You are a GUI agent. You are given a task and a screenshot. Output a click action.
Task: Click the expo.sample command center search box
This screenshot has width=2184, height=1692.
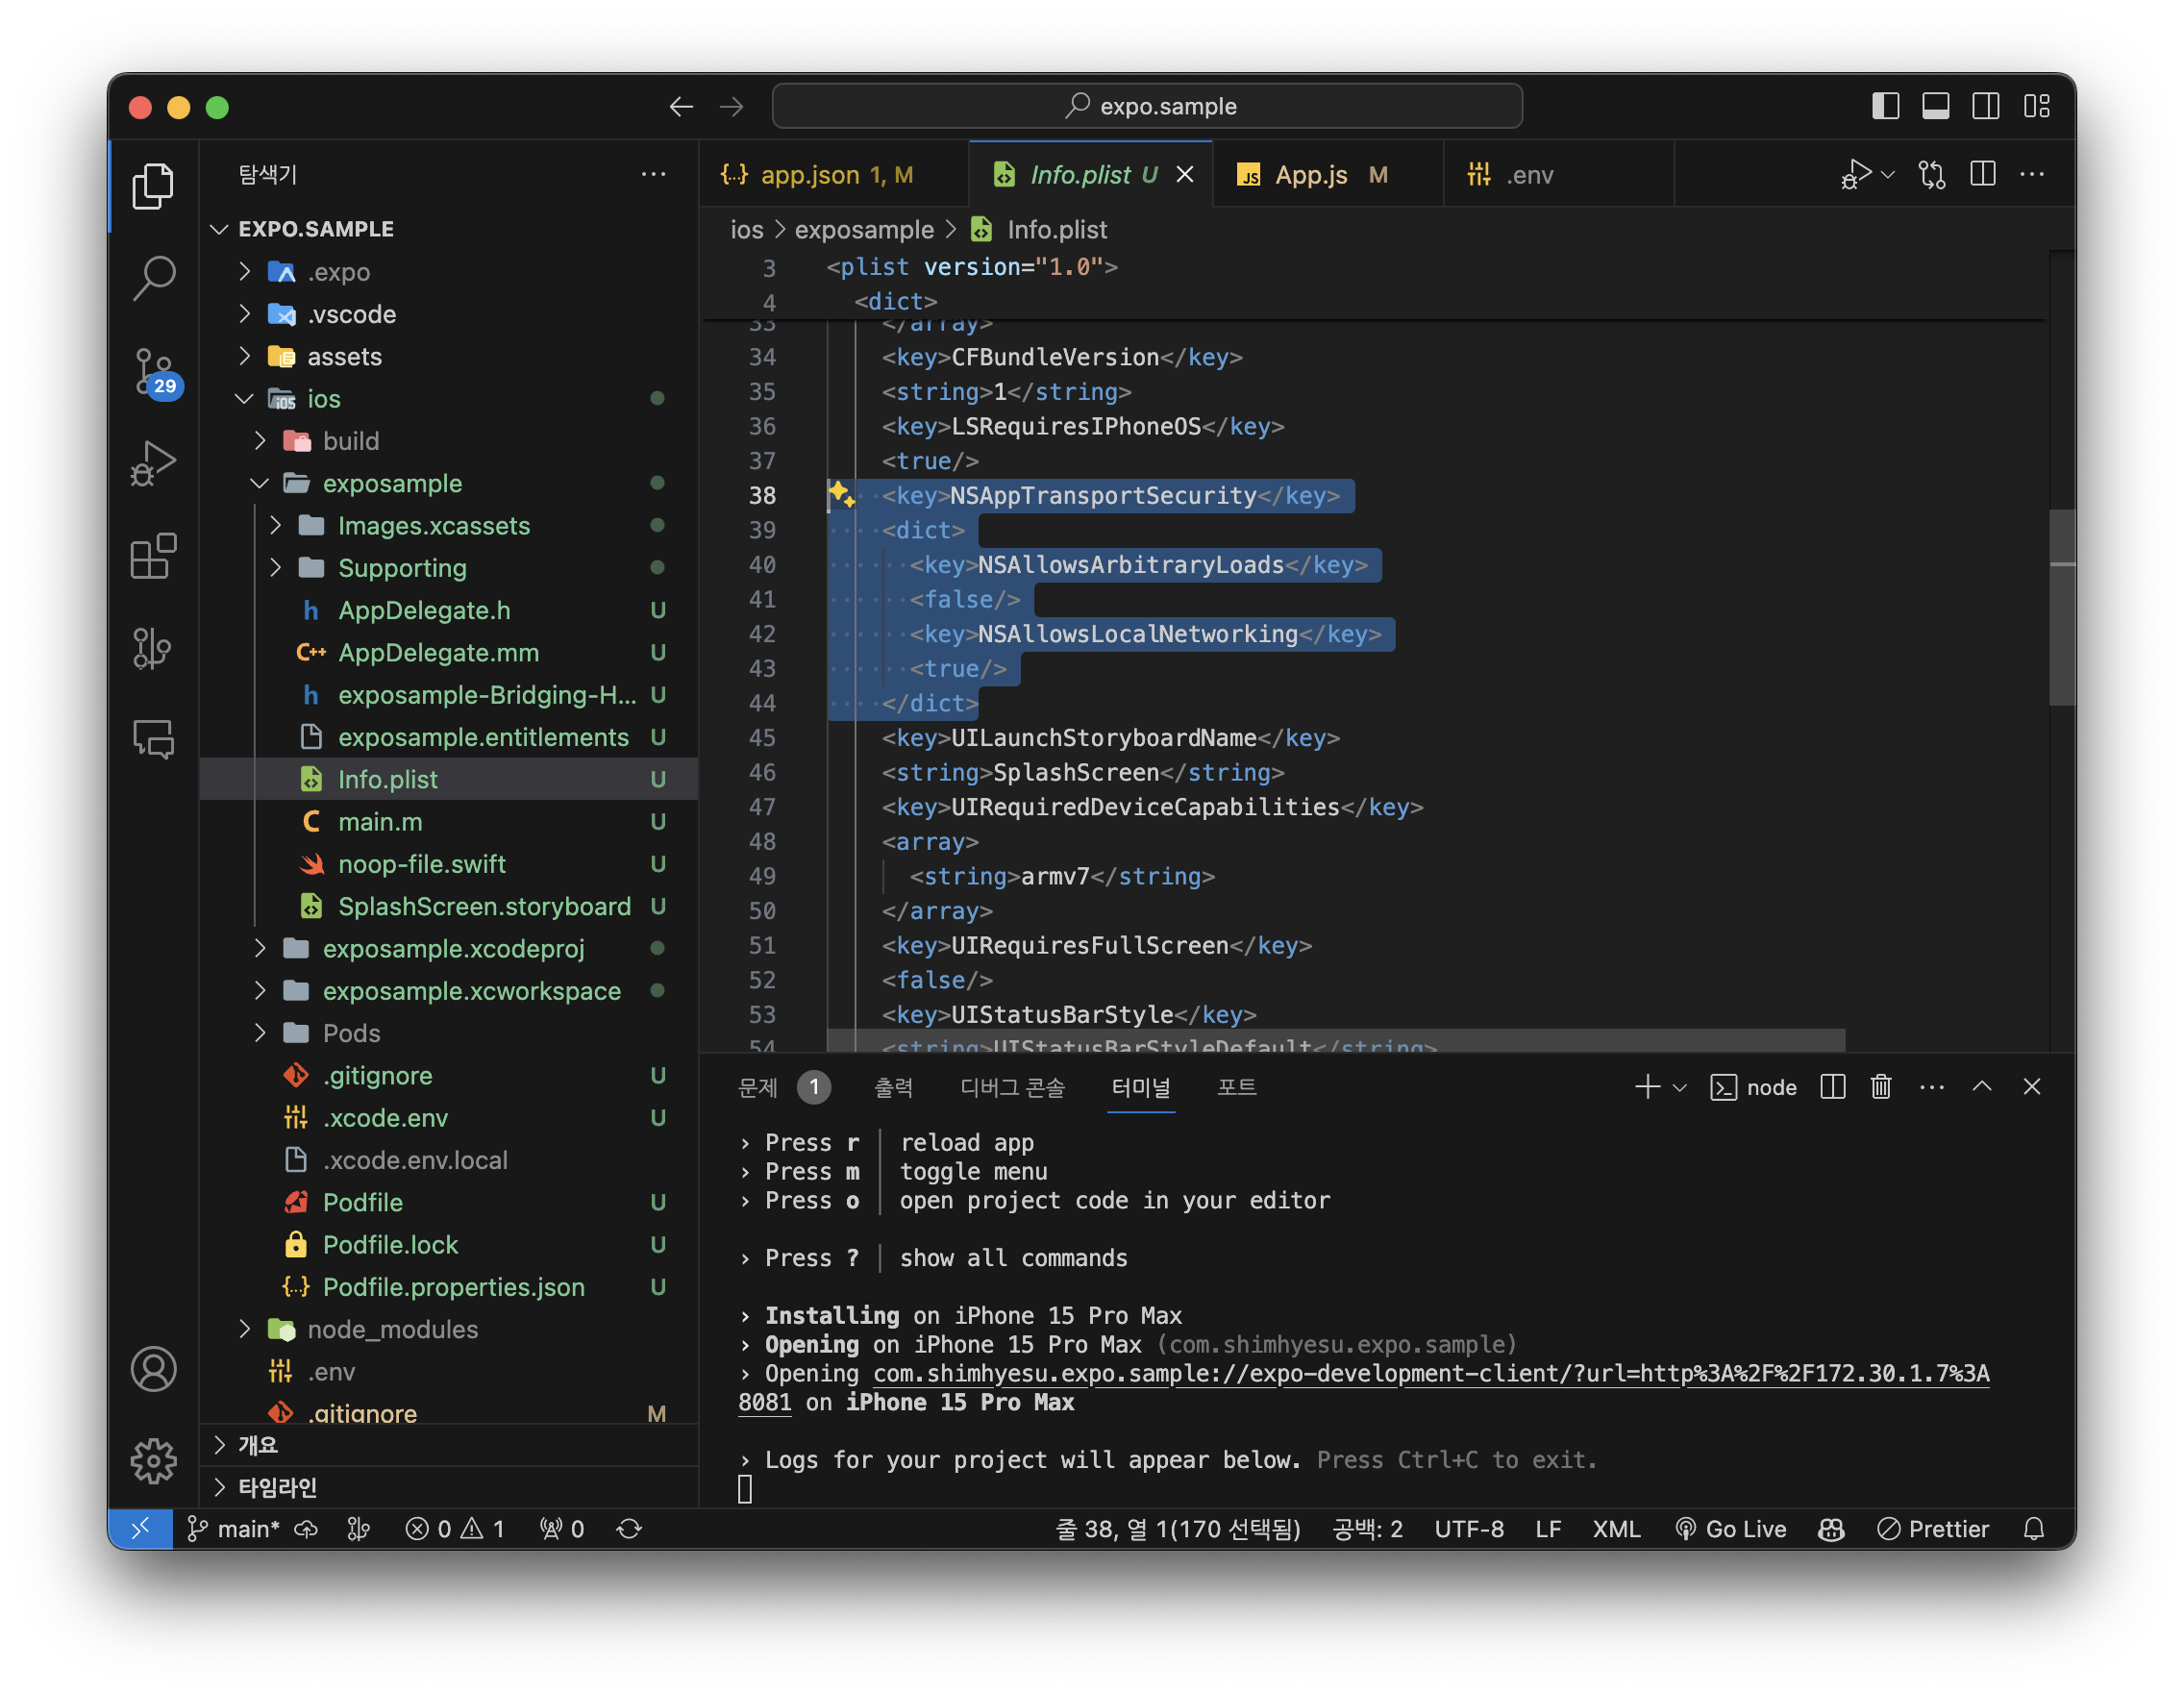coord(1147,106)
